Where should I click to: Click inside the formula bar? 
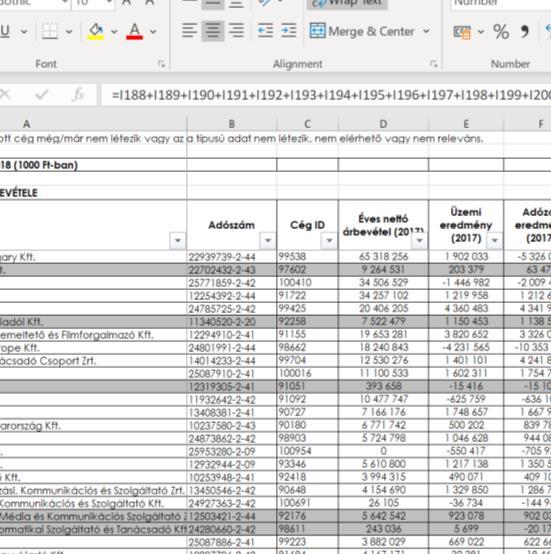click(x=326, y=95)
